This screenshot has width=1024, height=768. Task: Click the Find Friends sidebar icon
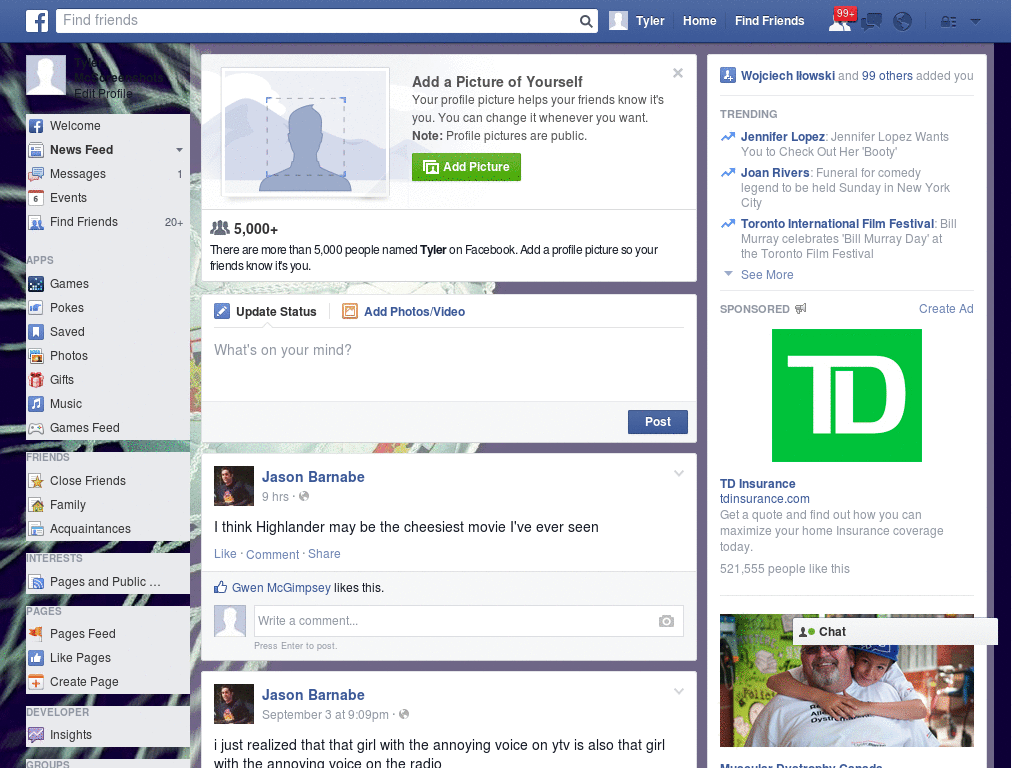pos(36,223)
